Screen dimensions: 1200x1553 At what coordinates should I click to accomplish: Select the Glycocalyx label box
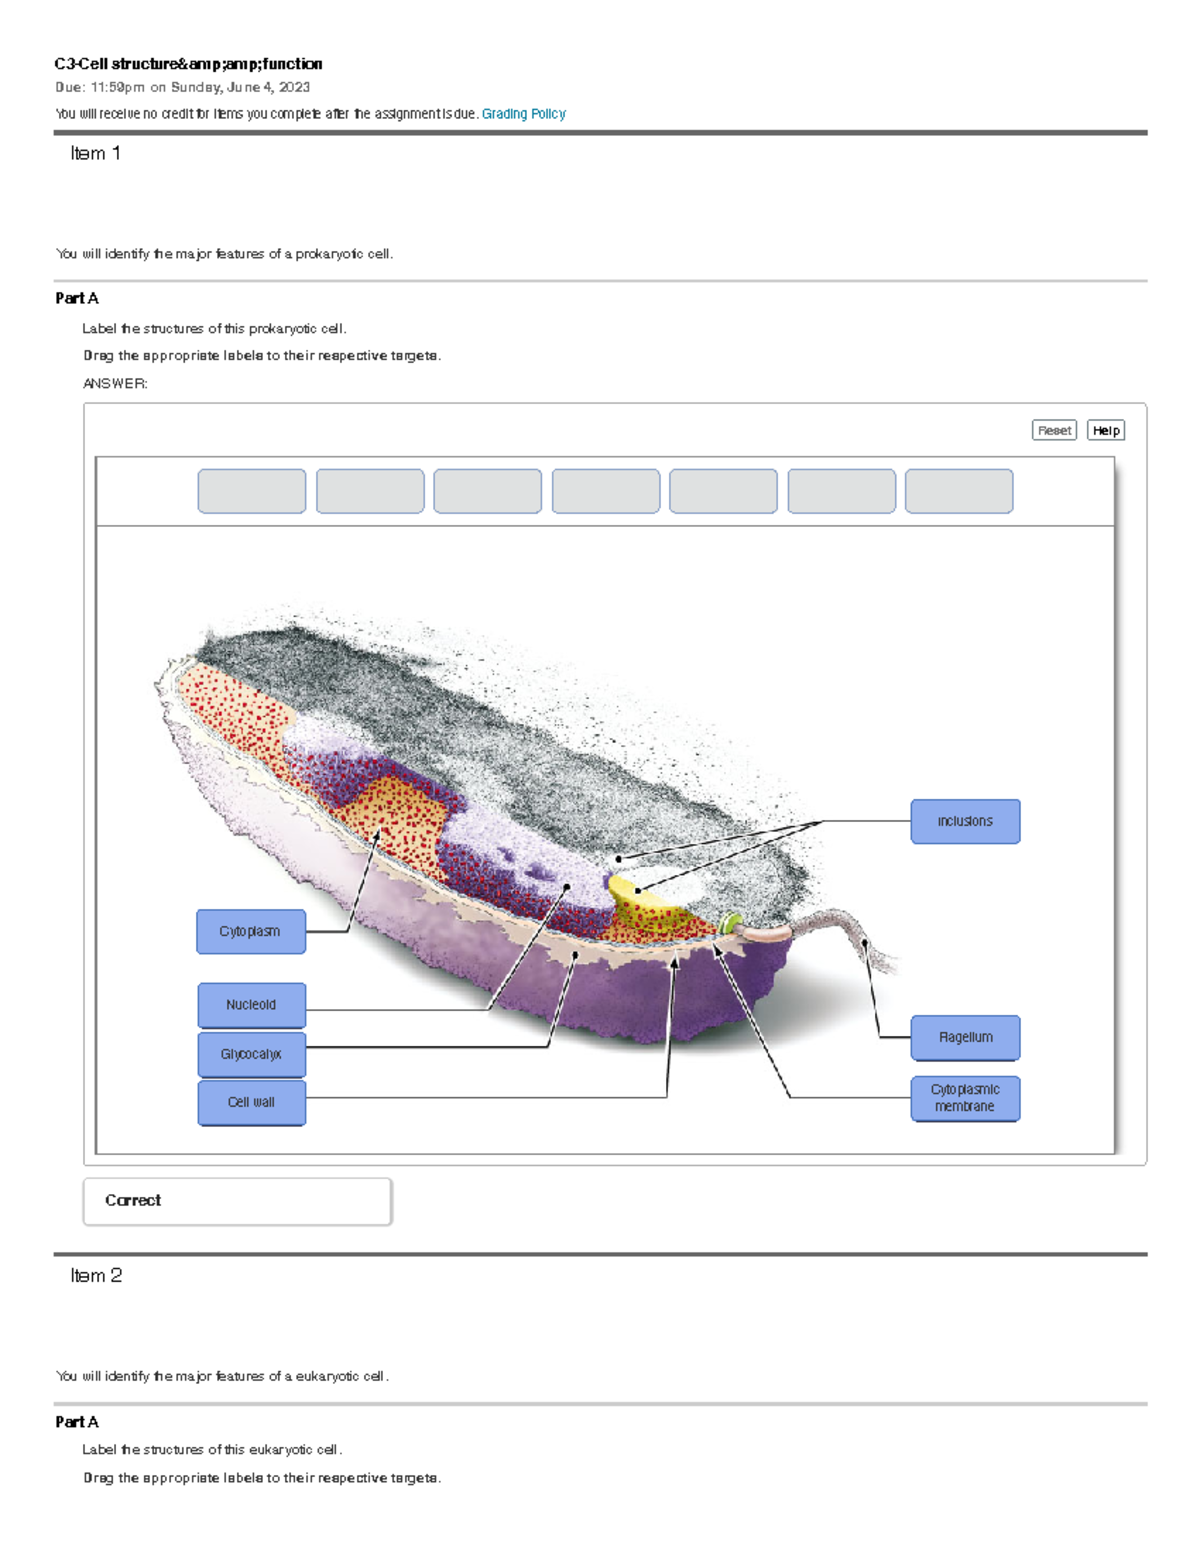pyautogui.click(x=251, y=1054)
